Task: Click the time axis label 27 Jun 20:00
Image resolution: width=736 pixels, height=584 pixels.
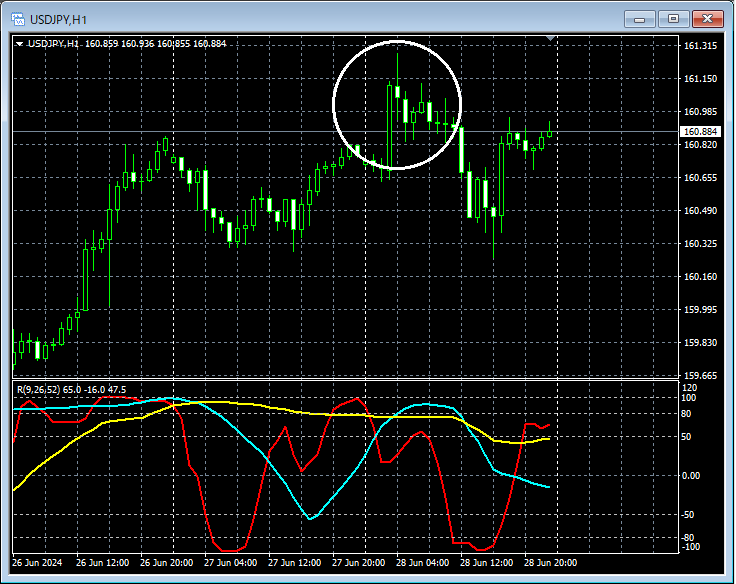Action: pos(359,562)
